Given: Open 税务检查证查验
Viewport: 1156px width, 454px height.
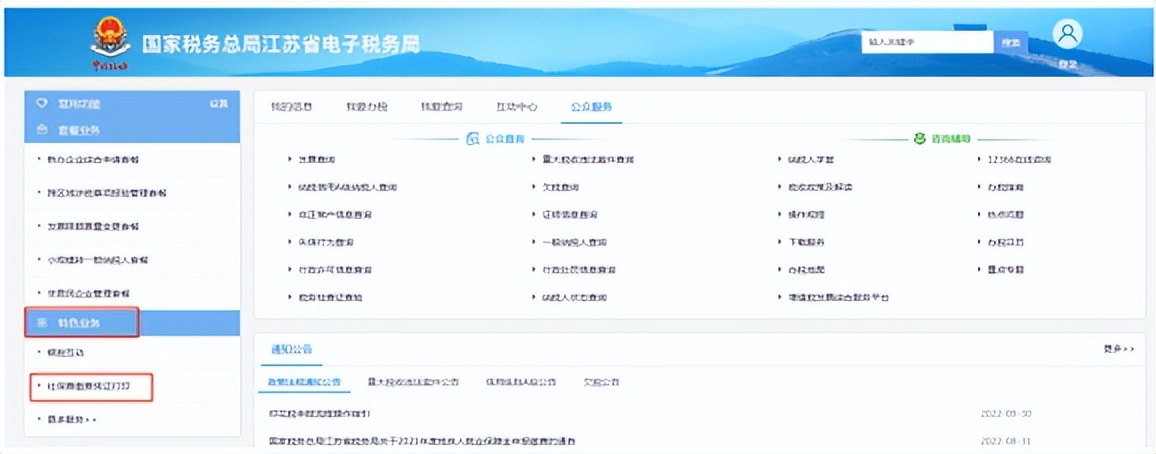Looking at the screenshot, I should [x=330, y=297].
